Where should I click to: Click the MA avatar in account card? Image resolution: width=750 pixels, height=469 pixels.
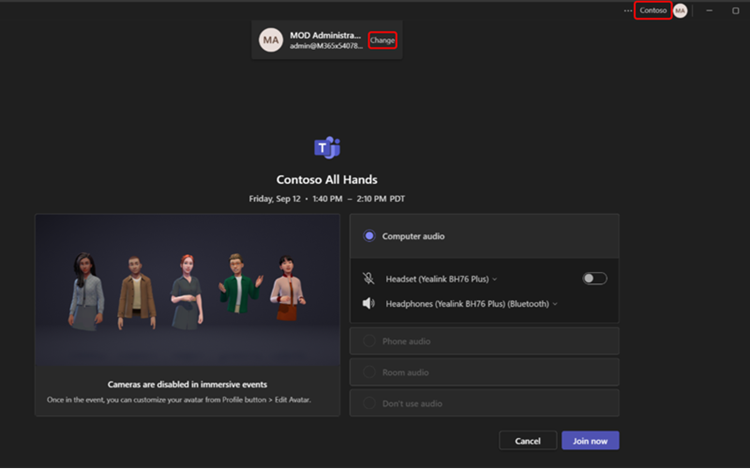tap(270, 40)
